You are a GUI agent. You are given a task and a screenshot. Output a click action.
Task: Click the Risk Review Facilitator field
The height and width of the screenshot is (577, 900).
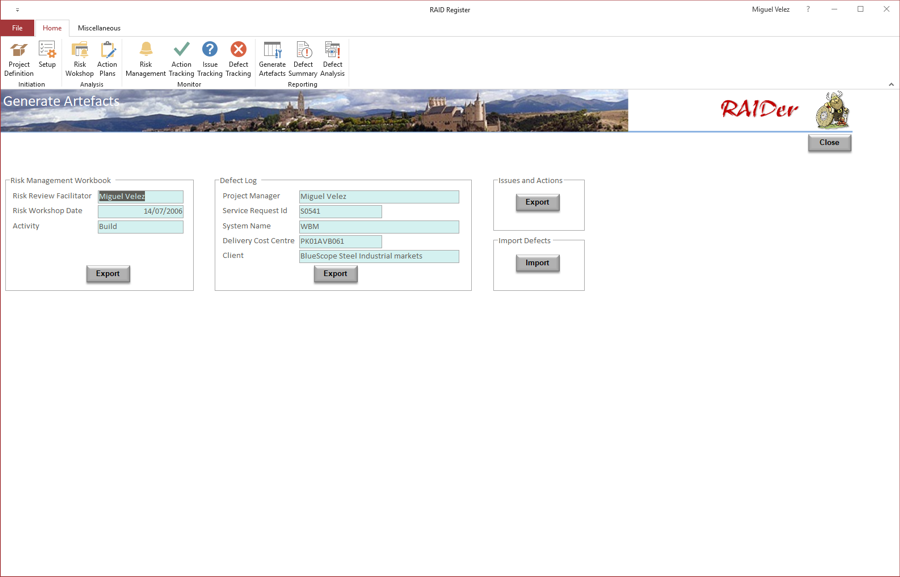[x=141, y=196]
